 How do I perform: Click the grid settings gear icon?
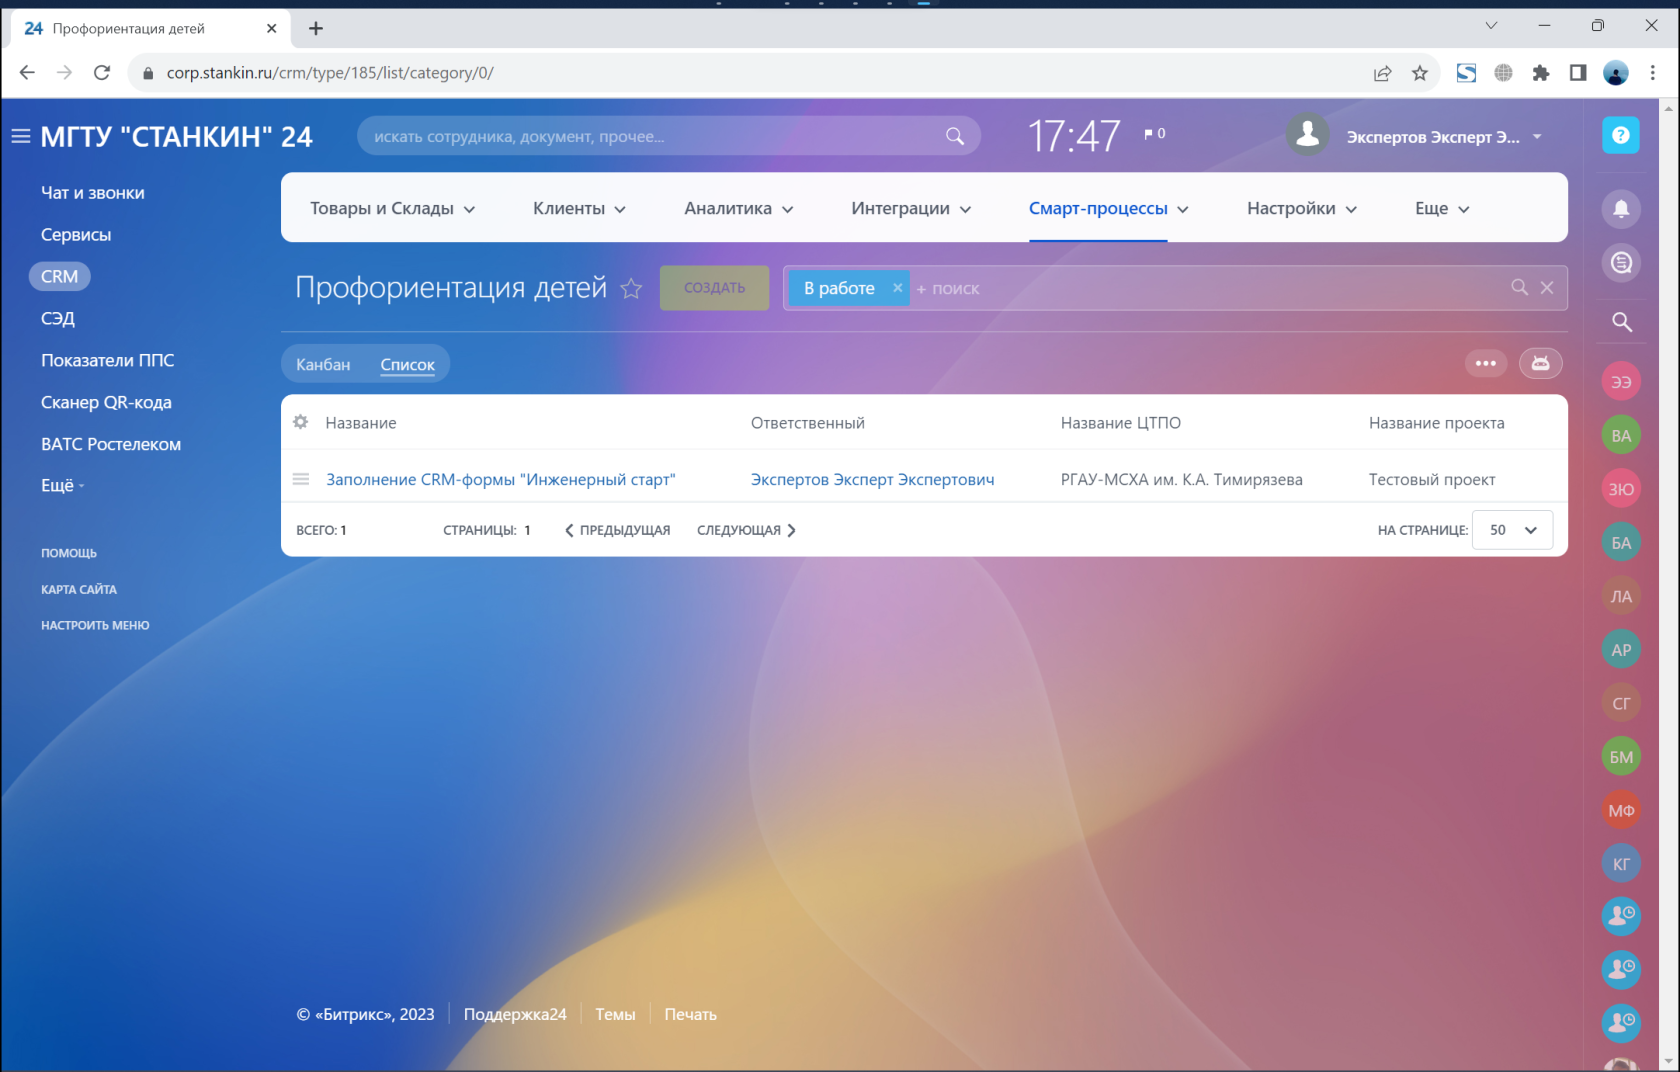[300, 422]
